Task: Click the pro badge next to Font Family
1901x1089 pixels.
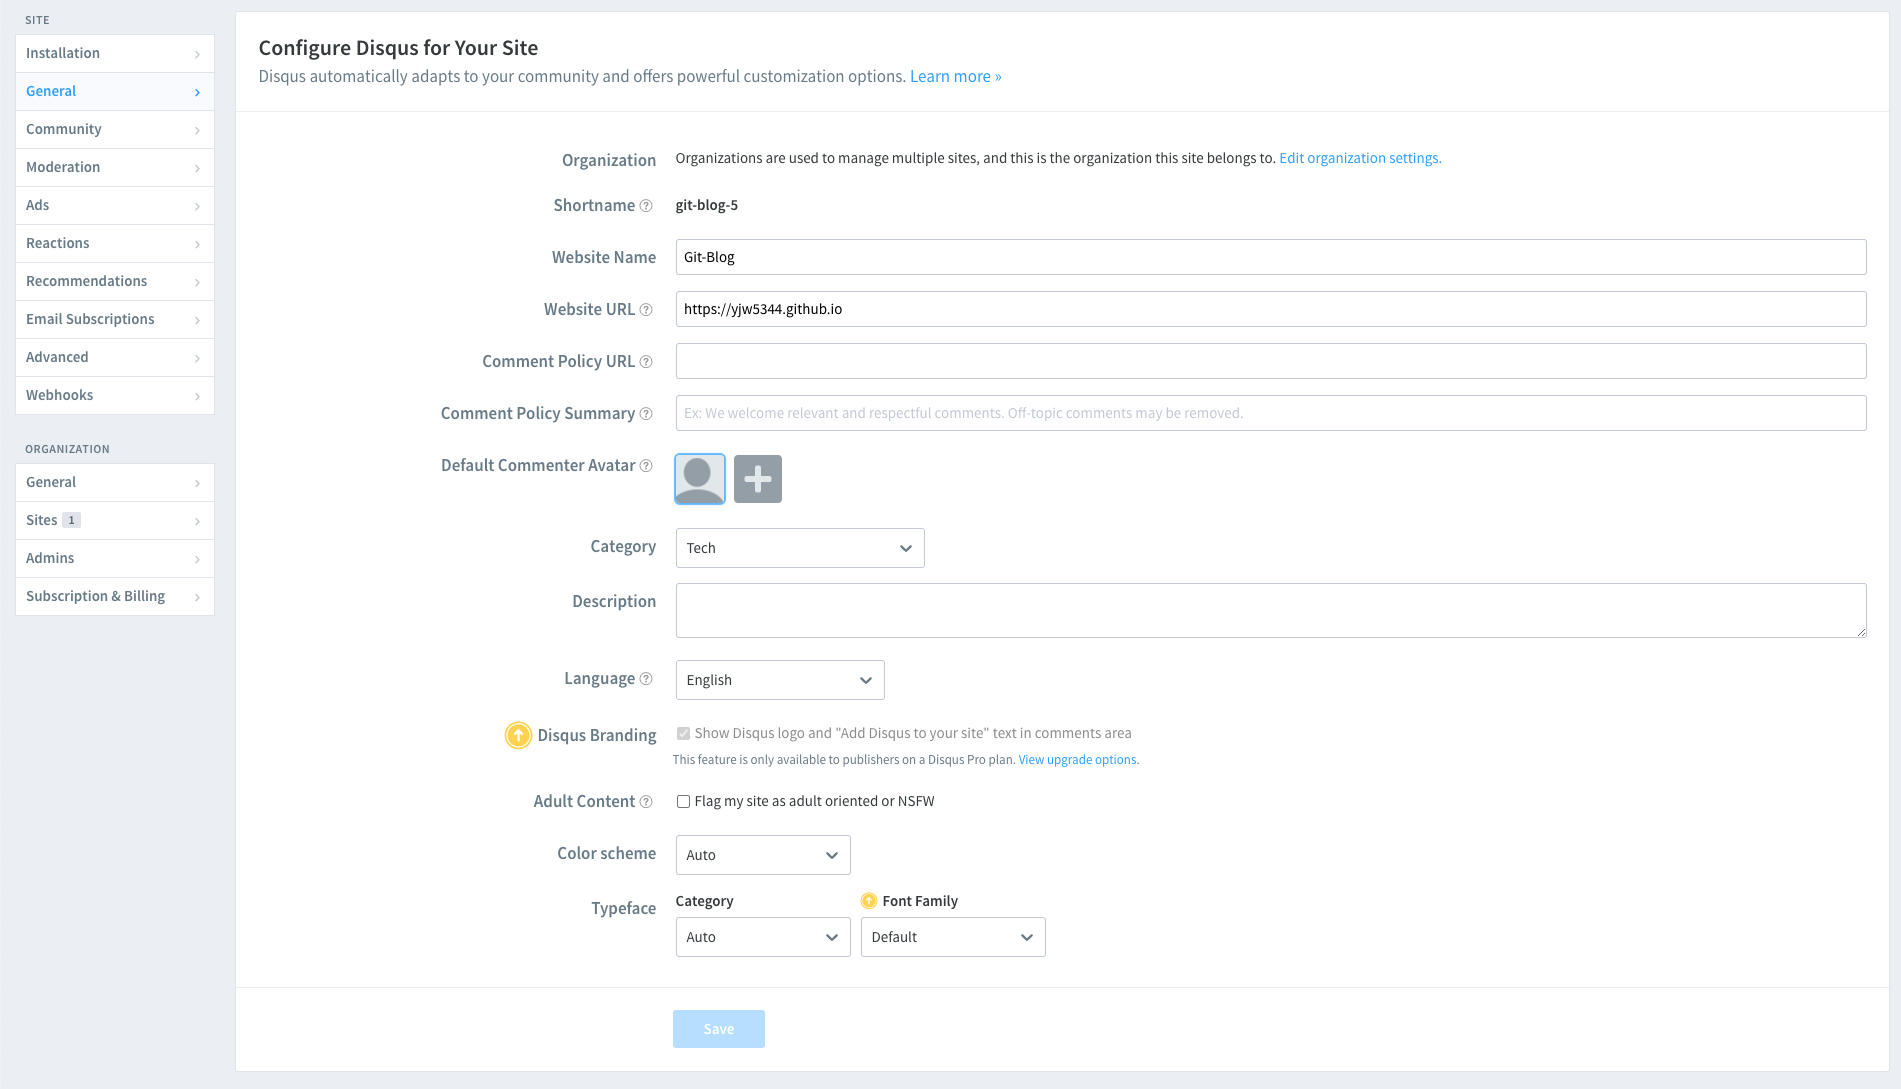Action: [x=869, y=900]
